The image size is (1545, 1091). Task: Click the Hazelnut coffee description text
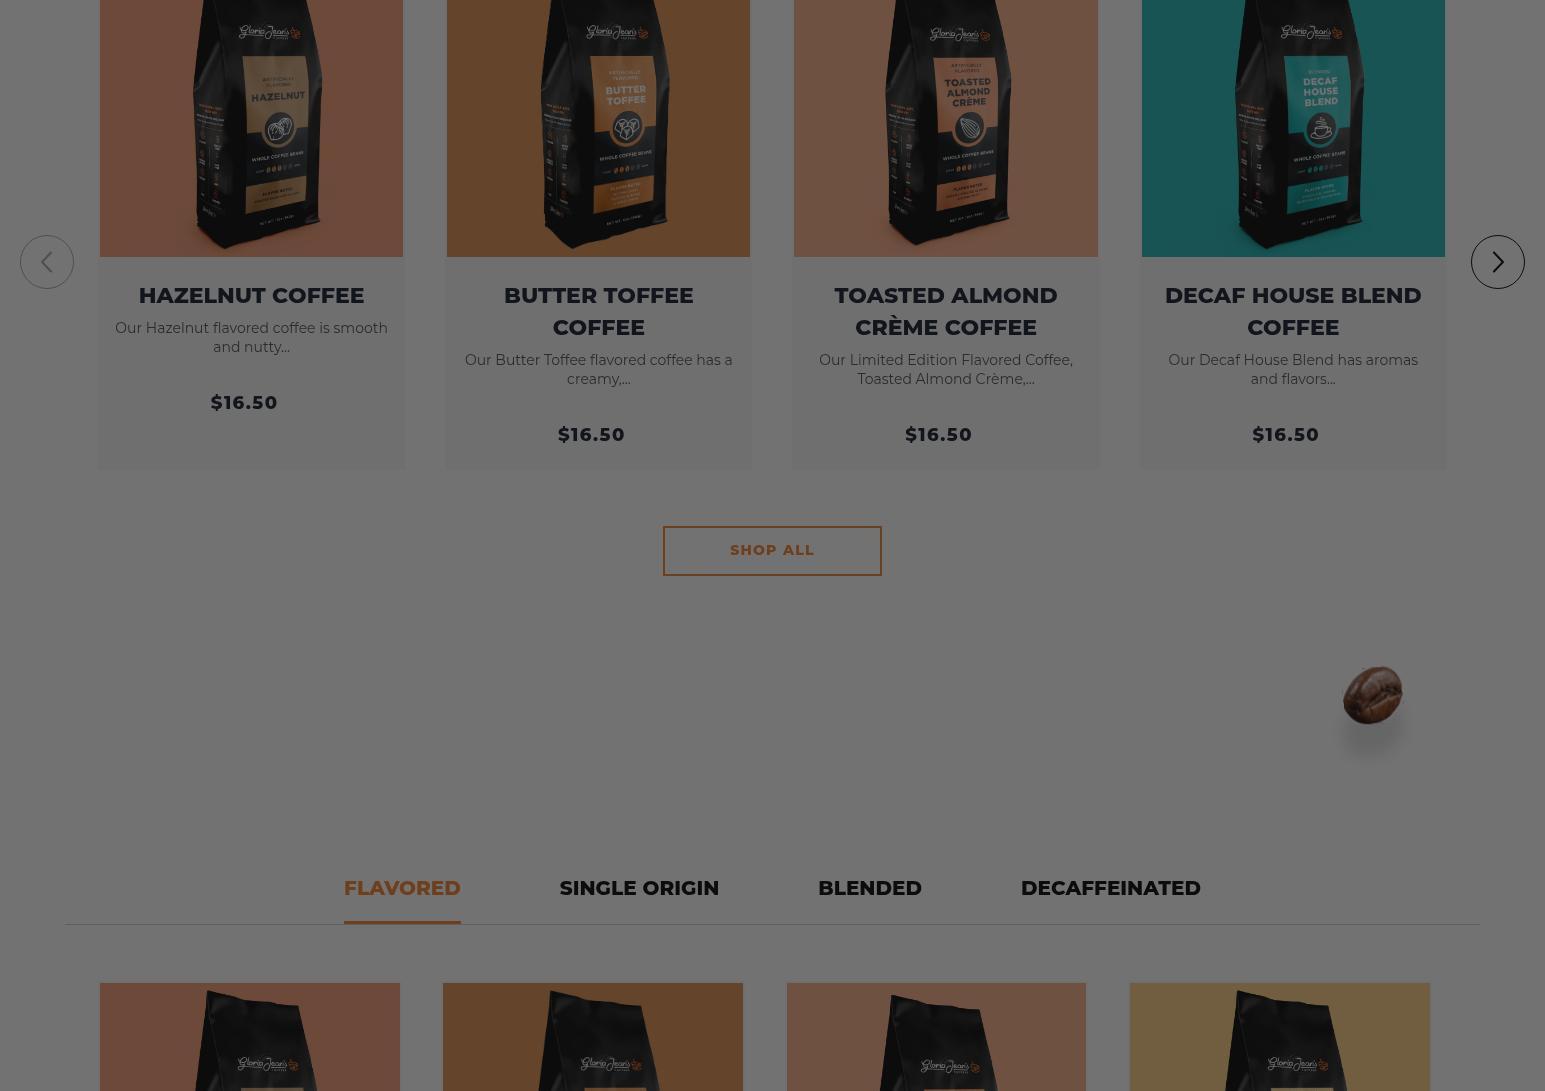251,337
